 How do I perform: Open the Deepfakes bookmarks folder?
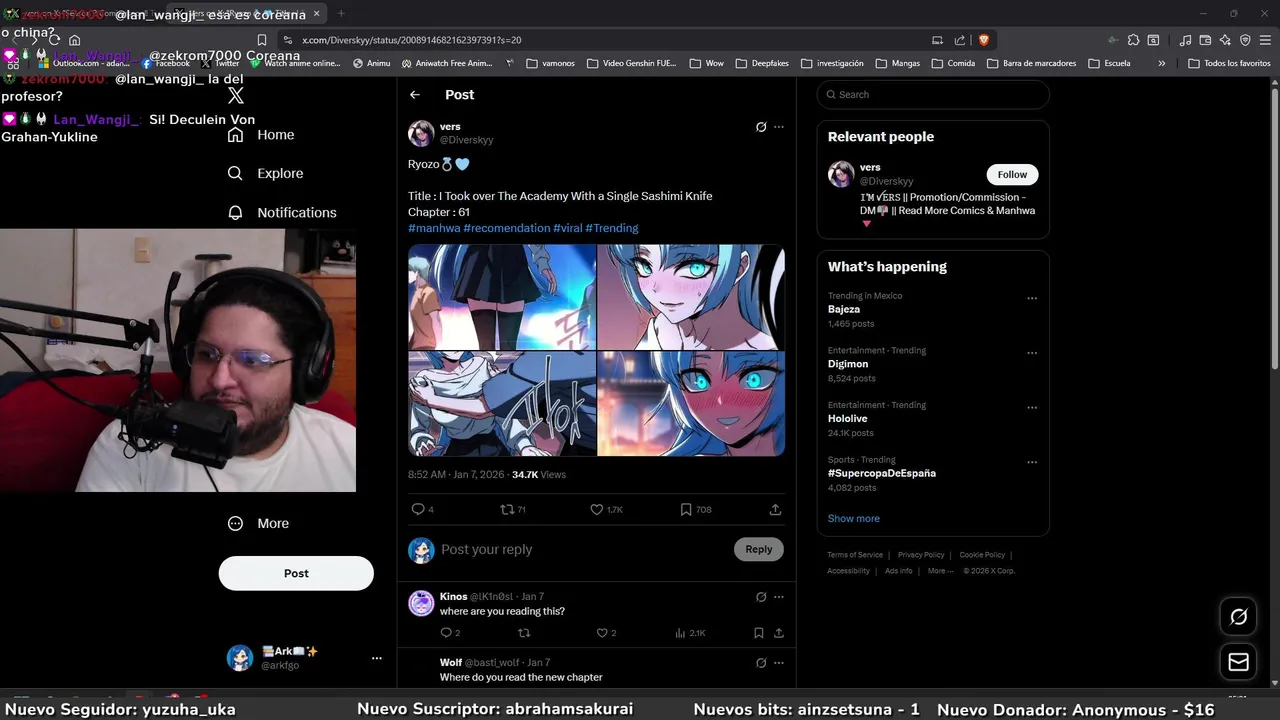click(x=762, y=63)
